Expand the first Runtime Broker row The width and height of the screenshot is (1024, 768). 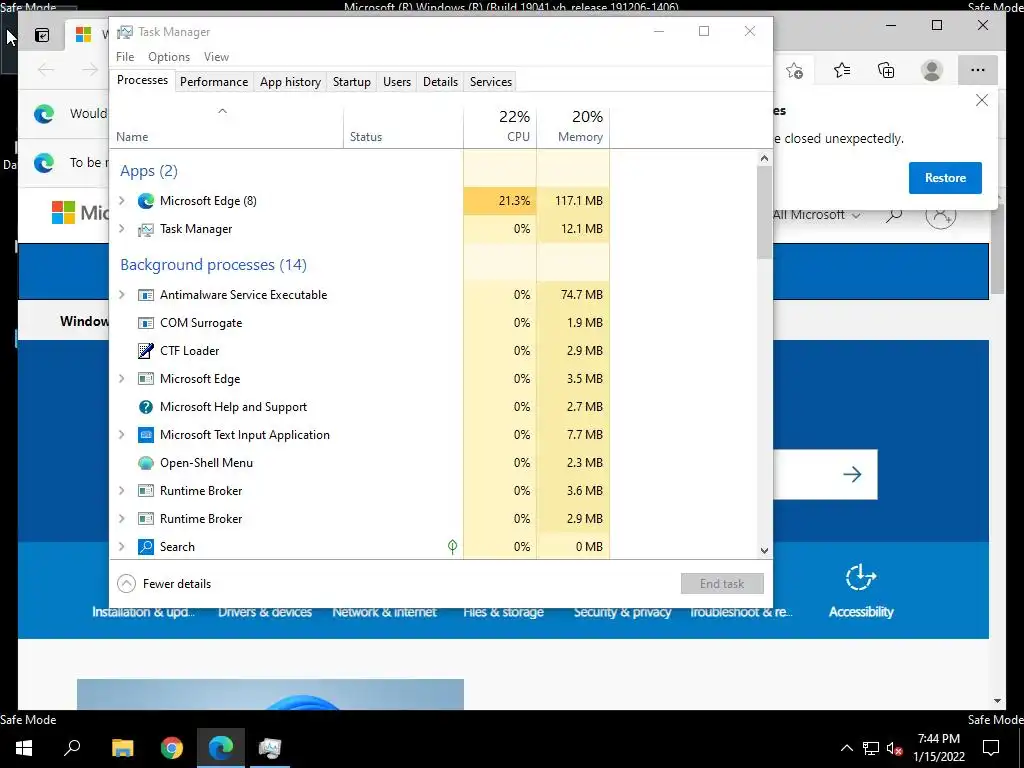121,490
